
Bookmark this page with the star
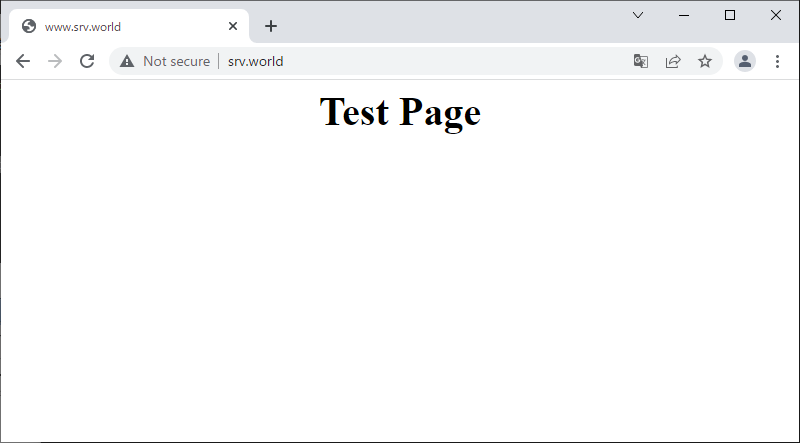click(705, 61)
